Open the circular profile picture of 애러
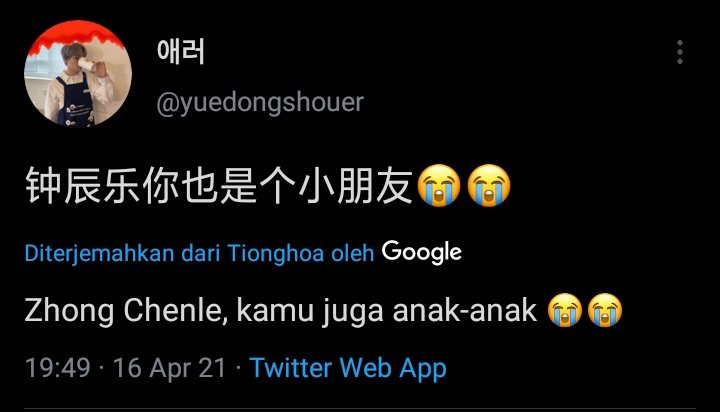Image resolution: width=720 pixels, height=412 pixels. [78, 74]
